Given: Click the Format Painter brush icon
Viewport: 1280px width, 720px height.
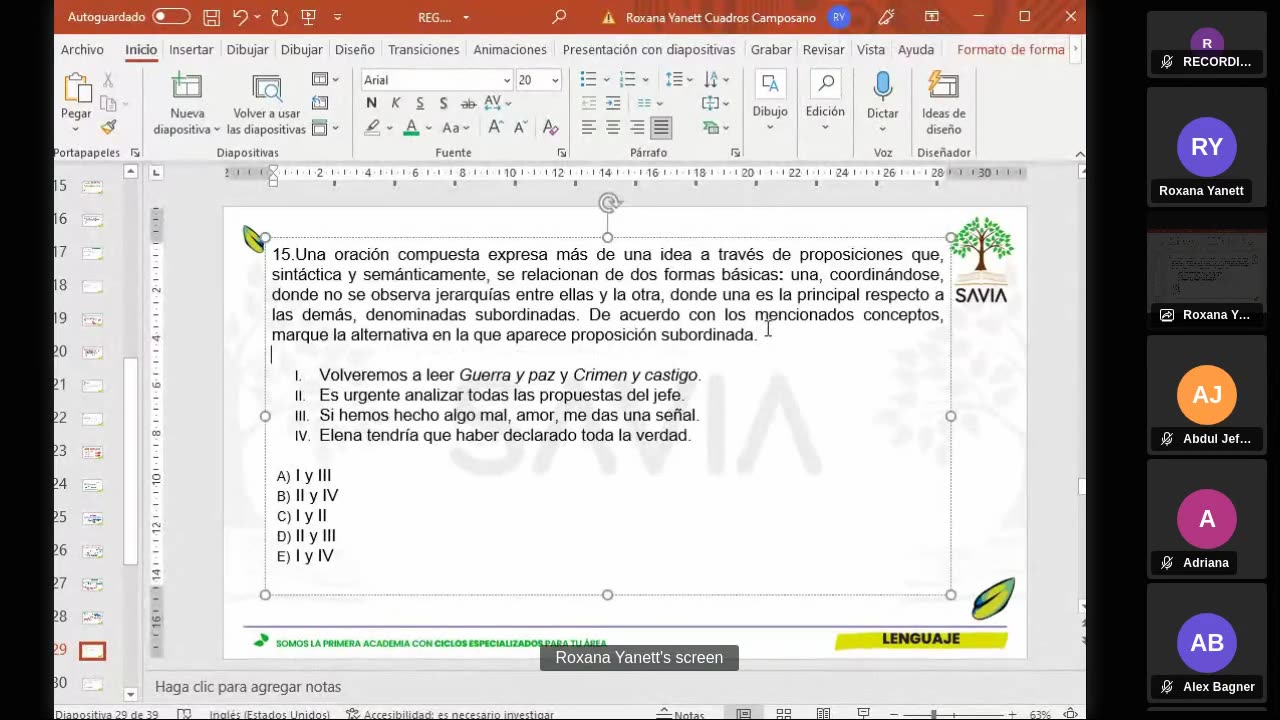Looking at the screenshot, I should click(x=109, y=127).
